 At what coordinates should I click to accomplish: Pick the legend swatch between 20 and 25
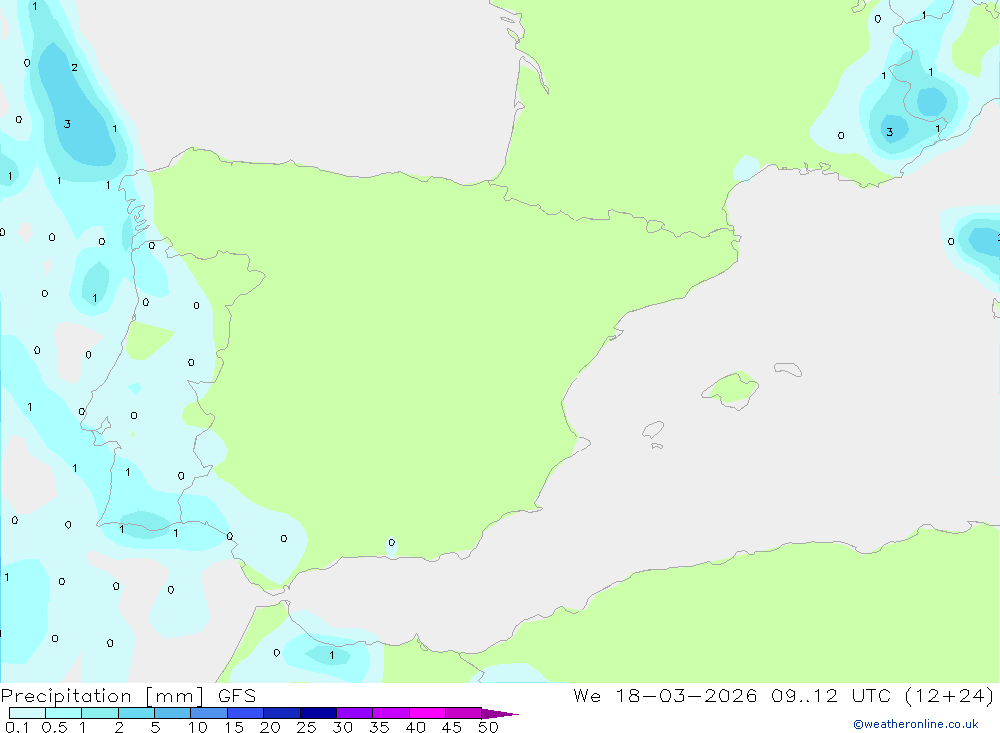(282, 713)
